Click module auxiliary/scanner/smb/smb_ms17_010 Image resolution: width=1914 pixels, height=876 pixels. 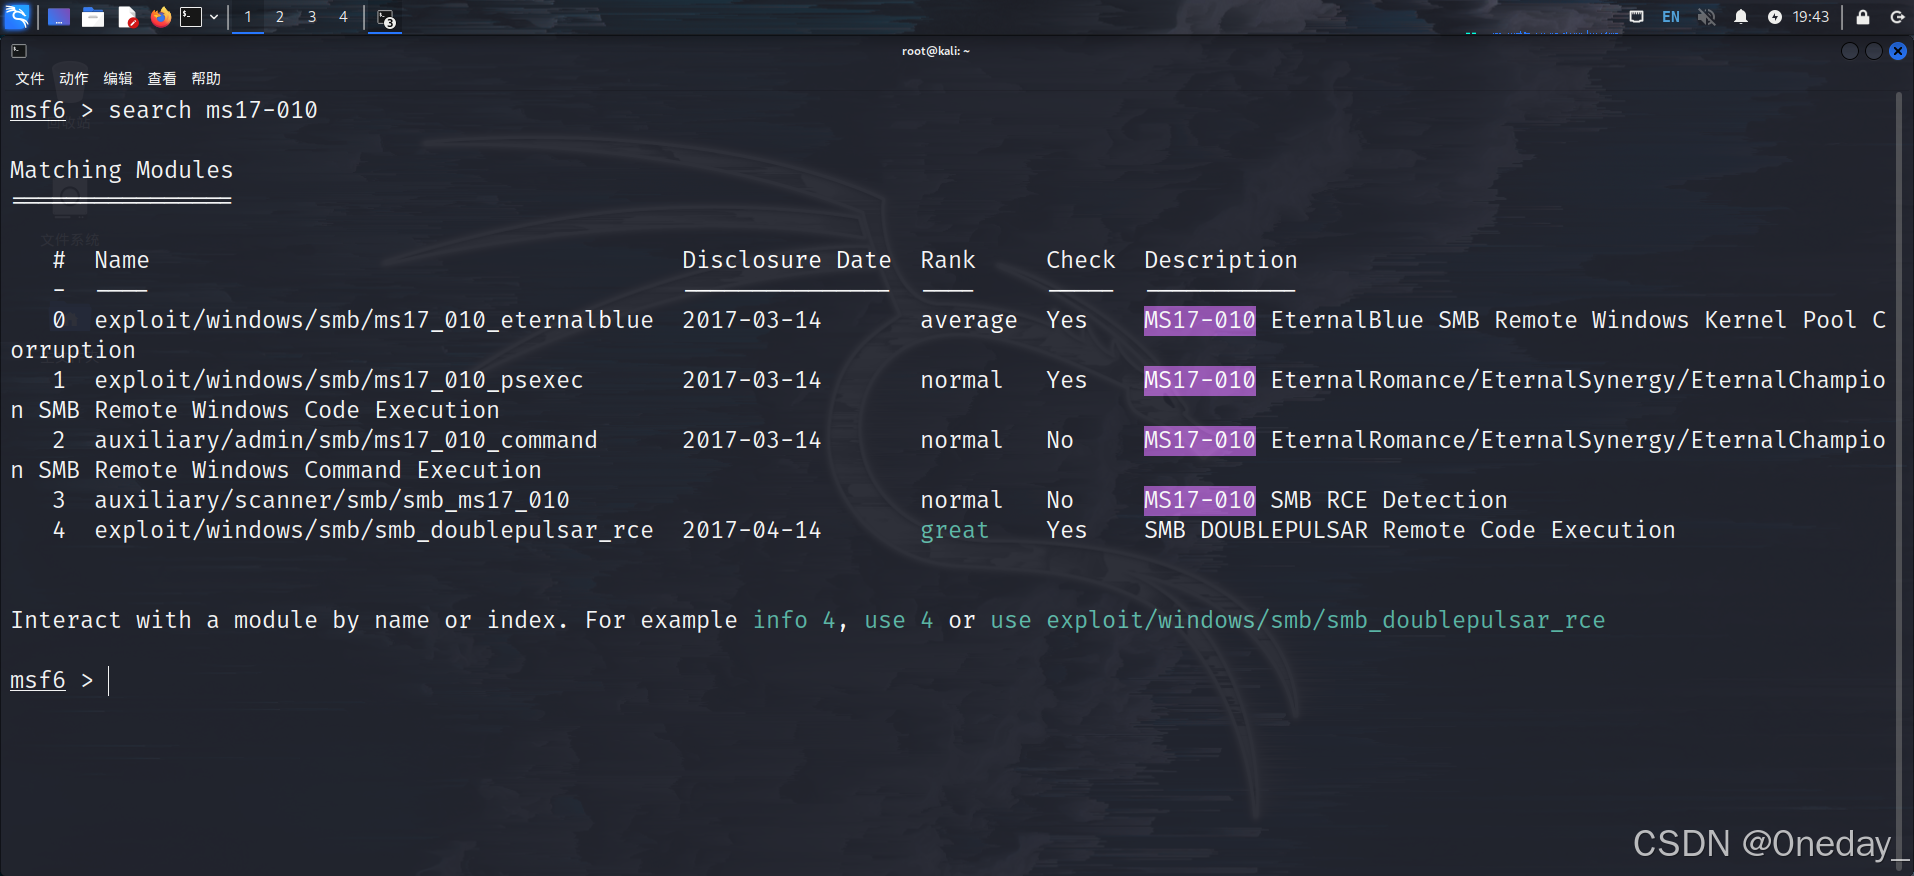coord(332,500)
